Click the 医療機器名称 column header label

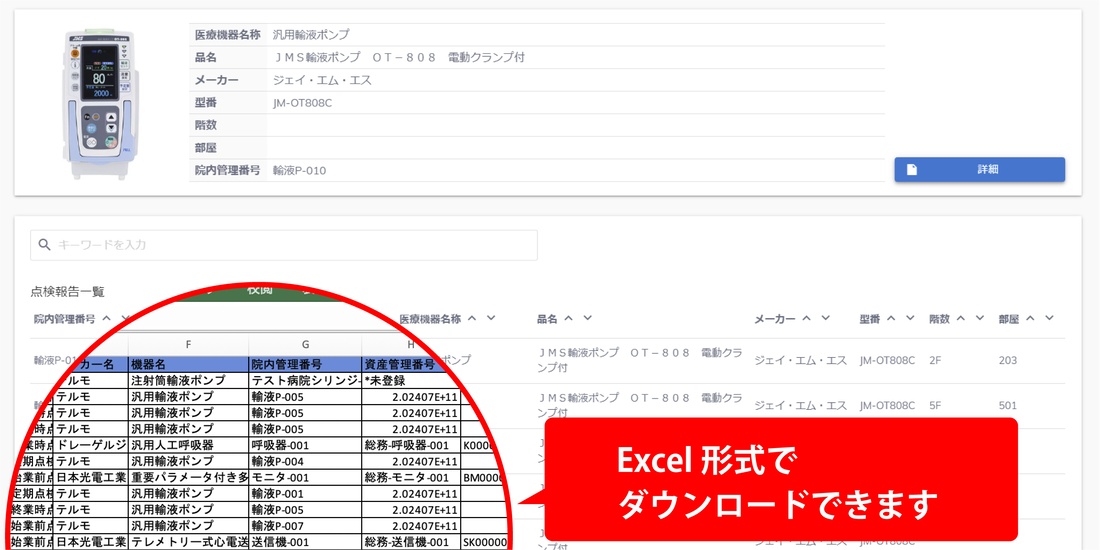coord(430,318)
